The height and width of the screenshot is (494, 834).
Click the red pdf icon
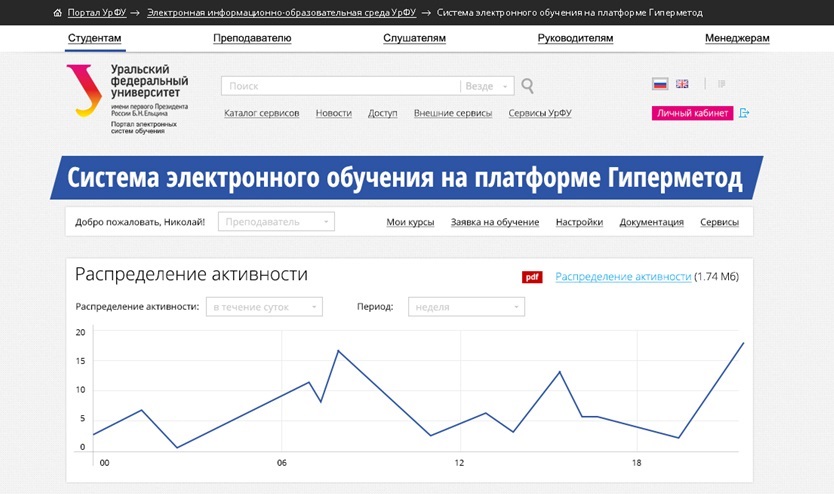click(x=532, y=277)
